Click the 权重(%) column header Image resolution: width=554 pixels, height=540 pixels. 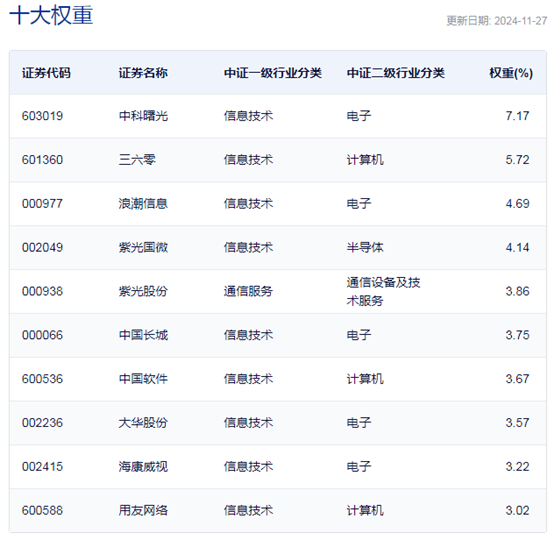click(511, 73)
